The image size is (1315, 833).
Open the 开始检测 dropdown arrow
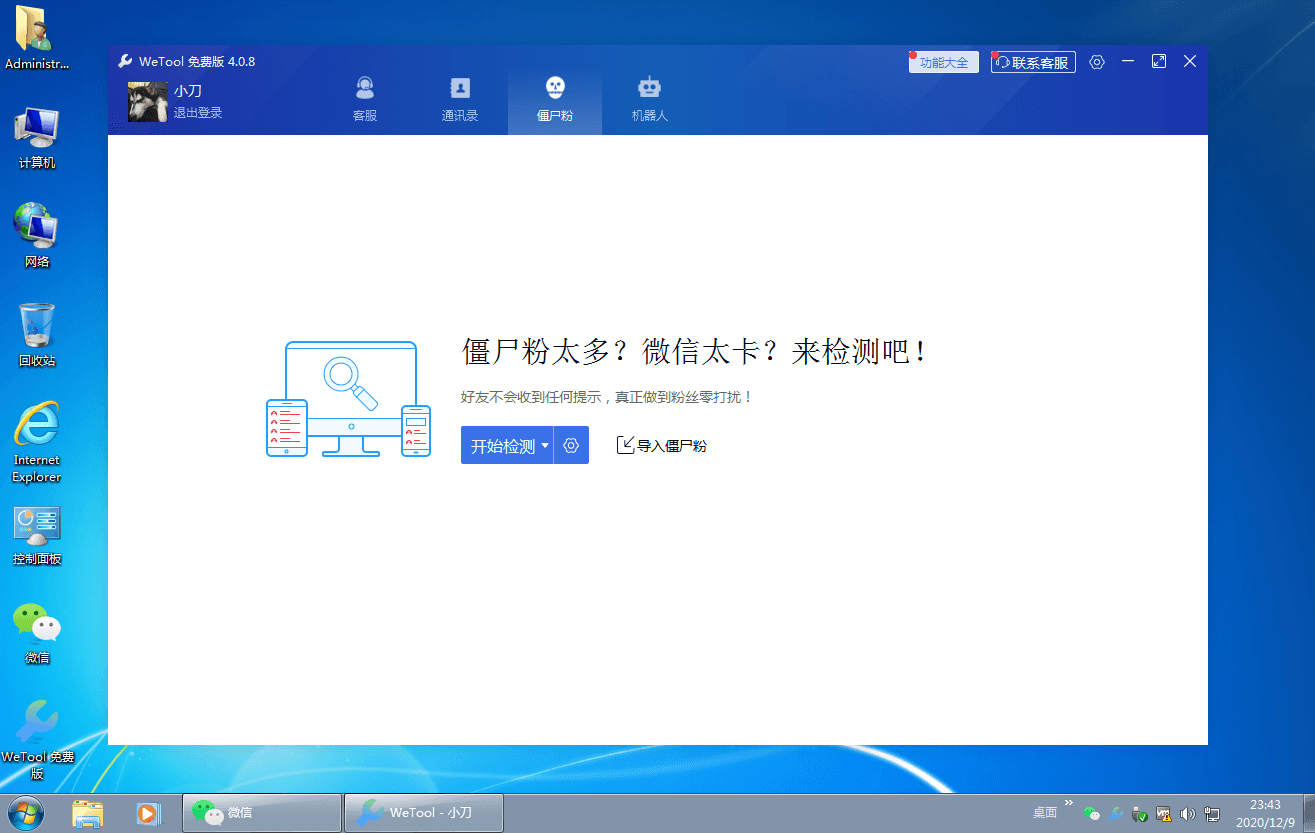pyautogui.click(x=545, y=445)
